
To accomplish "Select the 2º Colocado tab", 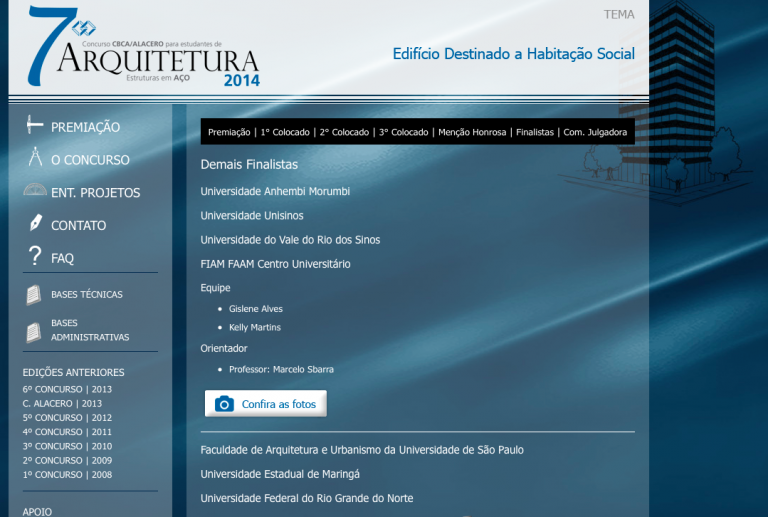I will pos(344,132).
